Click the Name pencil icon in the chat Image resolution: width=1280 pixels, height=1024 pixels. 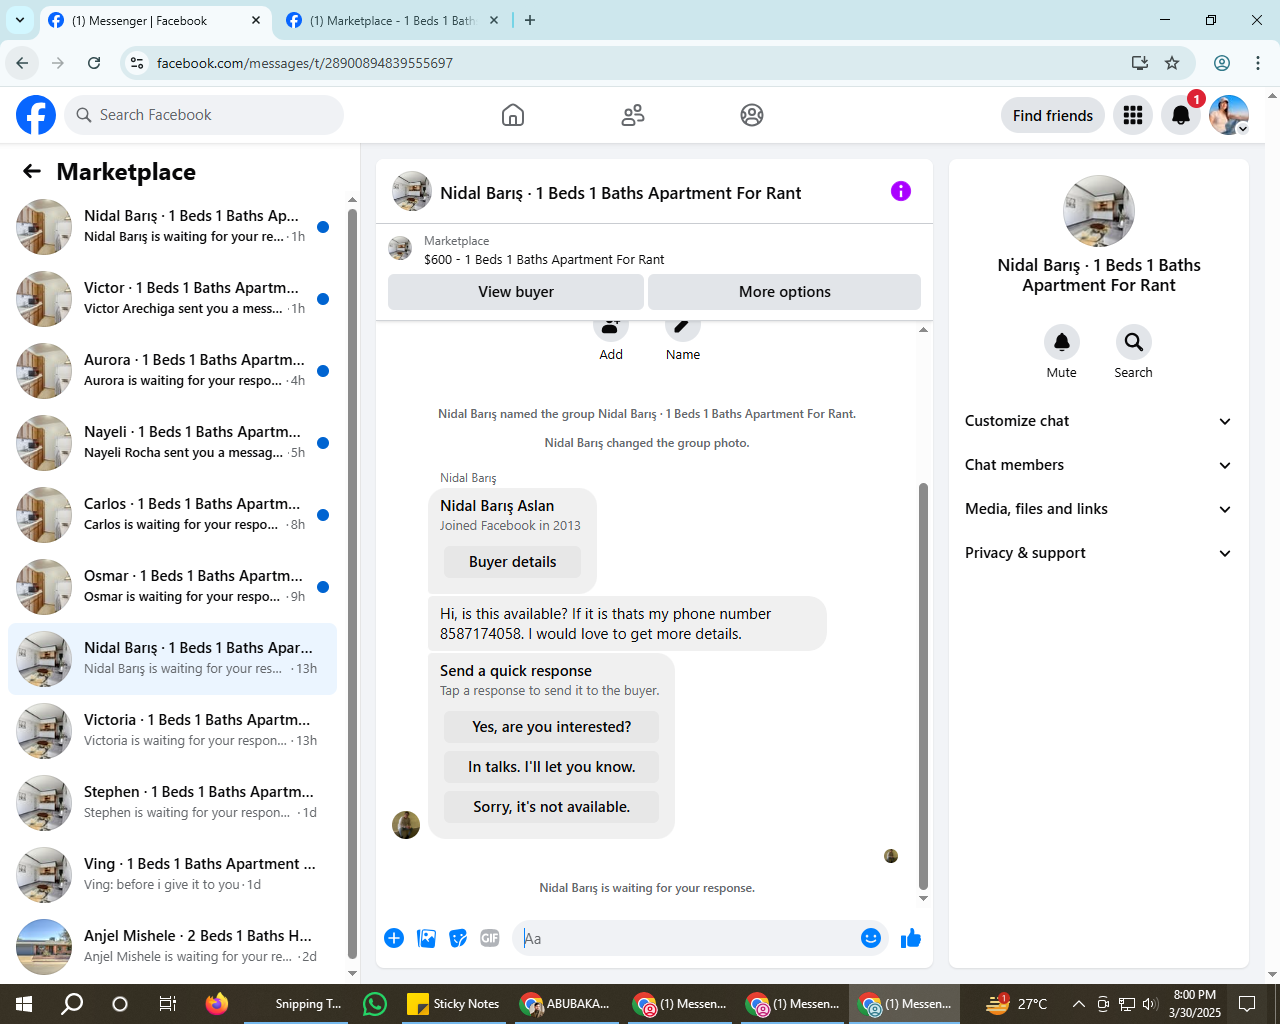click(683, 328)
